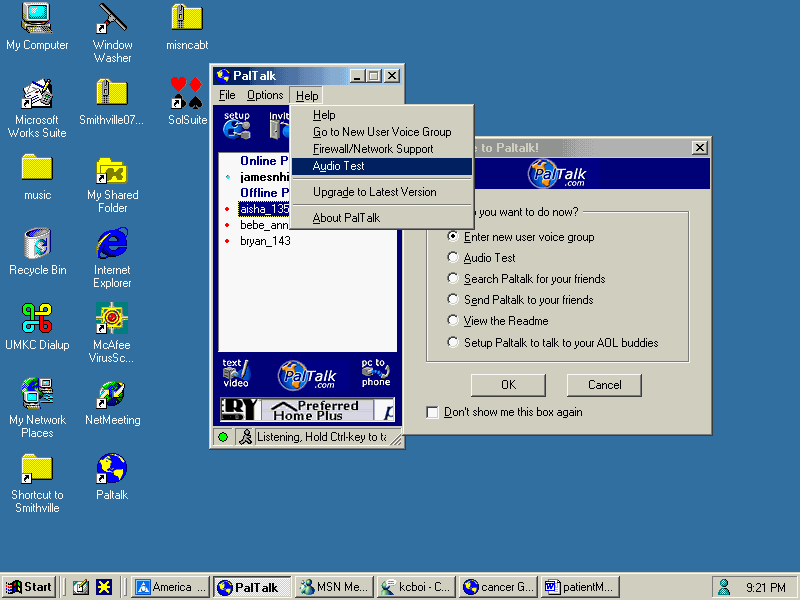
Task: Click PalTalk taskbar button
Action: (253, 587)
